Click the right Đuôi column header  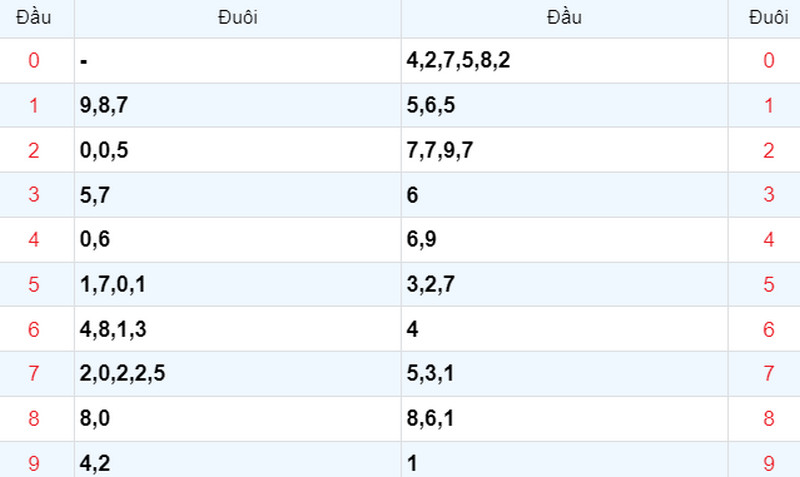pos(768,18)
